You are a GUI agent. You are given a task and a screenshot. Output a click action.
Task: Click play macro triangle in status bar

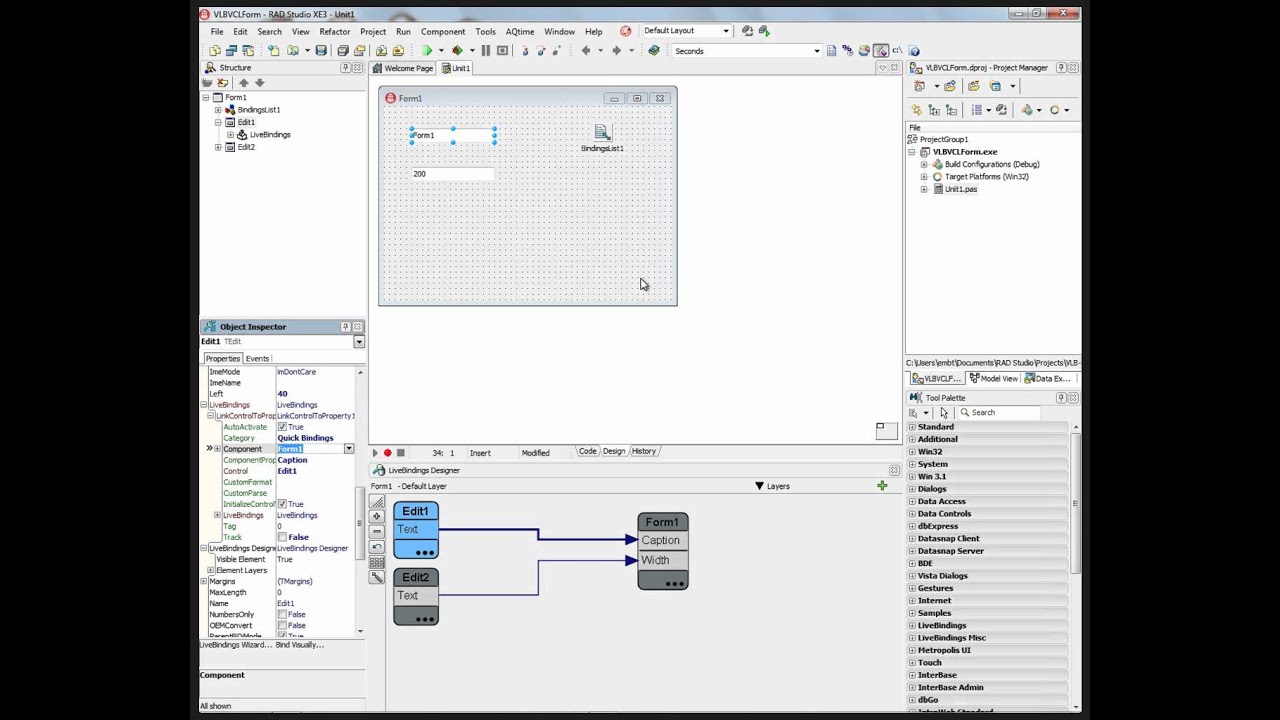coord(375,453)
